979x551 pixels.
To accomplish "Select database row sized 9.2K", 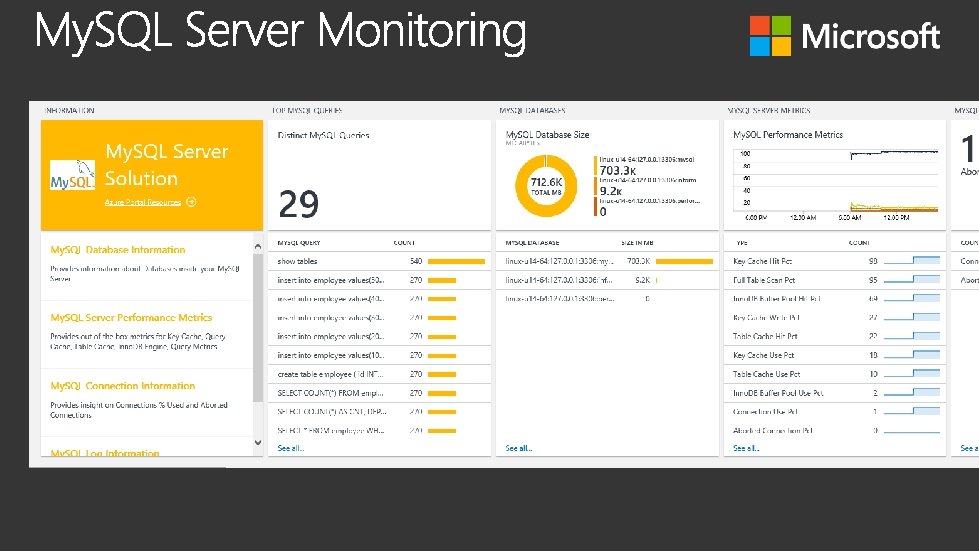I will [x=608, y=280].
